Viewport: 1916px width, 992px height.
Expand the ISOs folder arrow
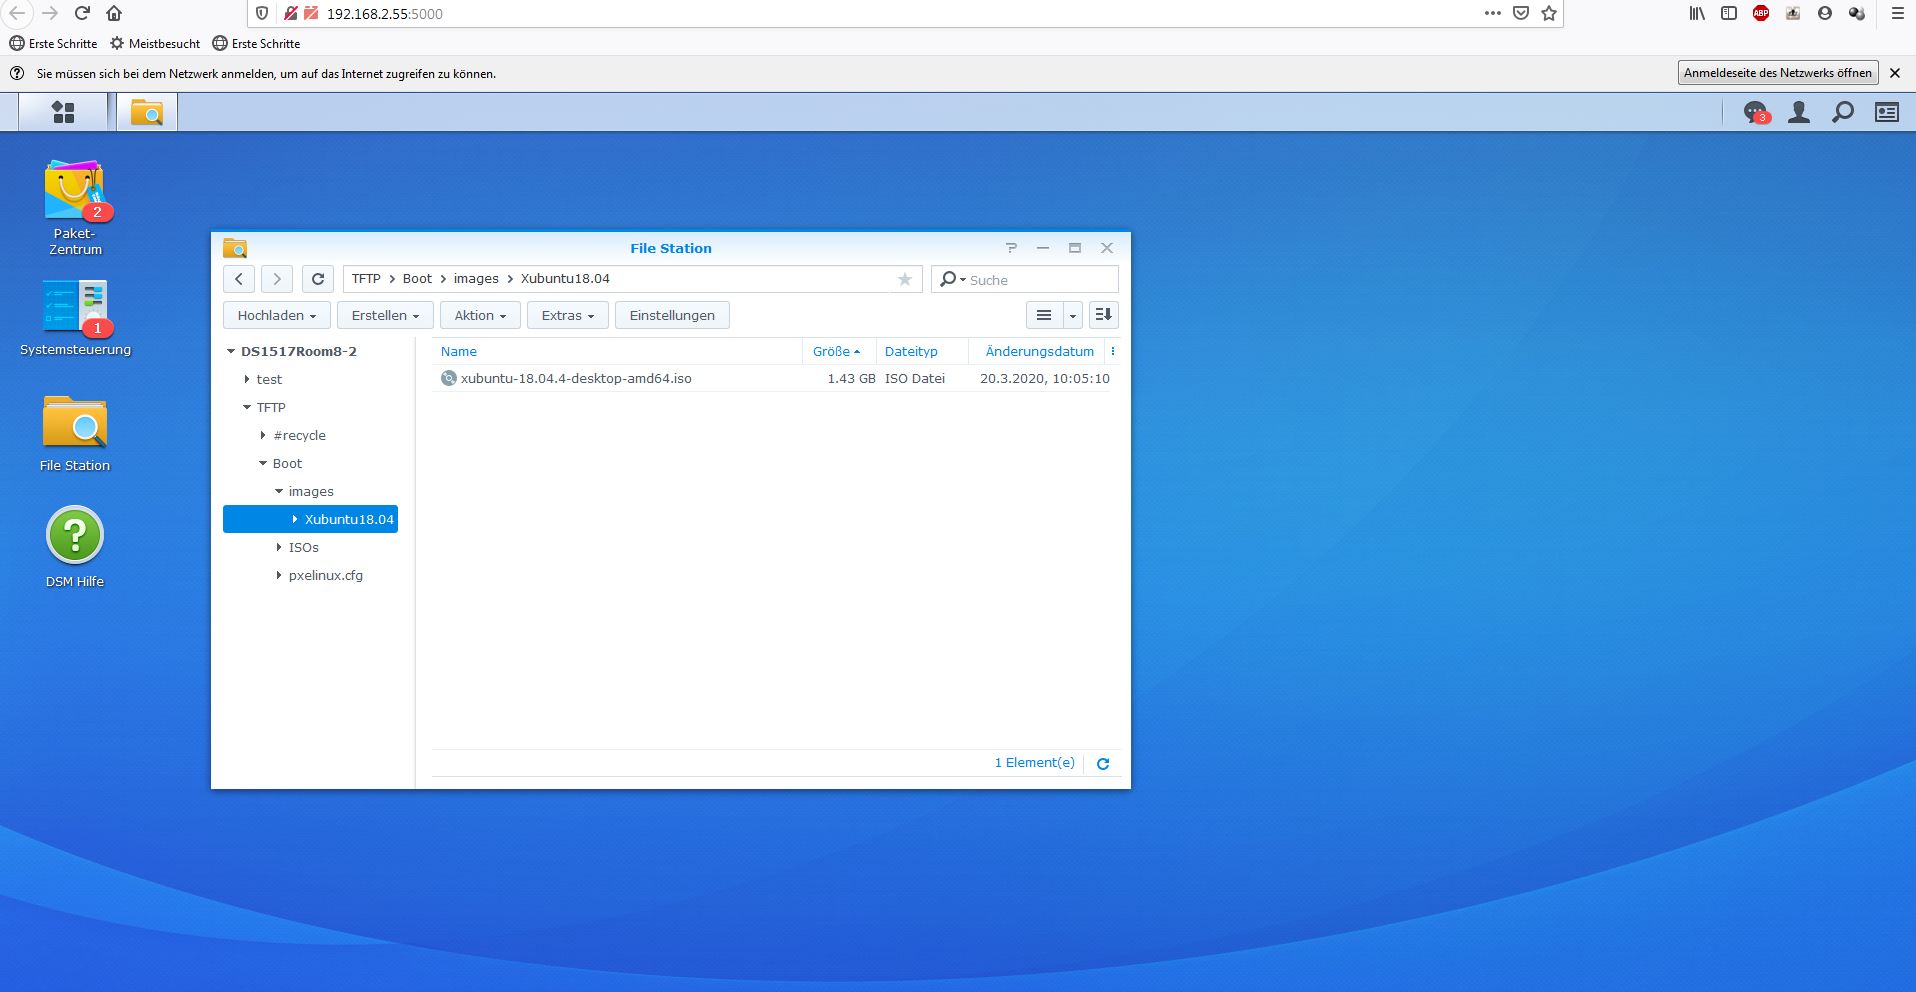click(x=279, y=547)
